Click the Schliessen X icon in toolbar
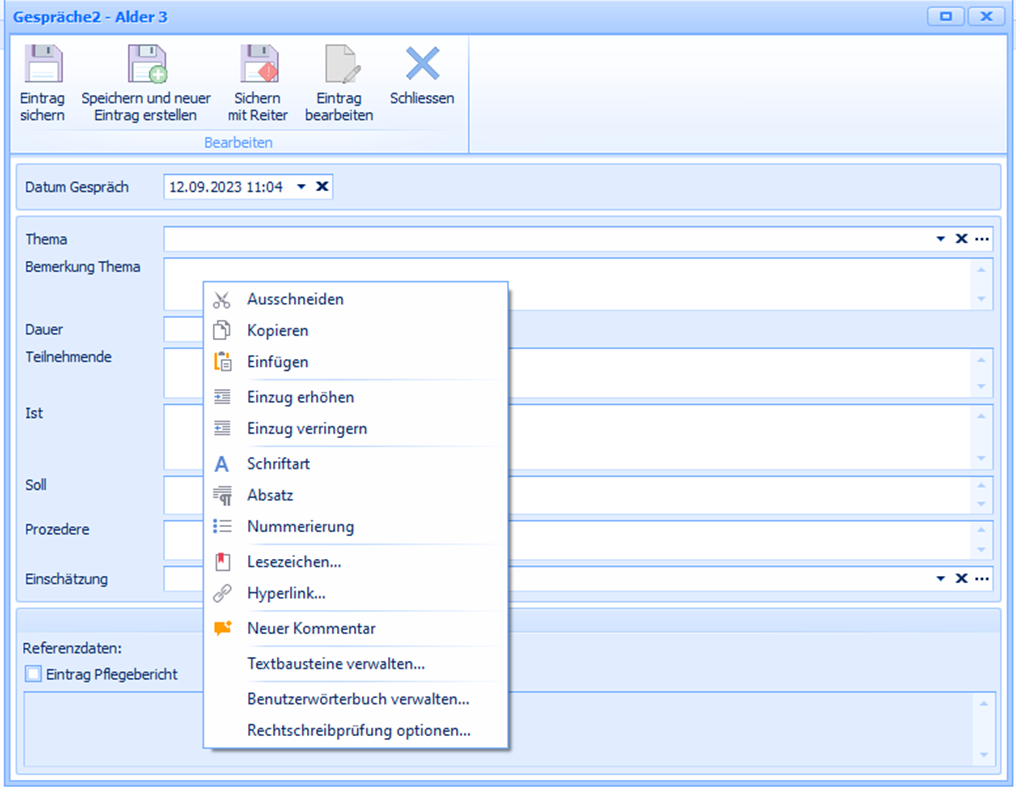Screen dimensions: 1016x788 422,64
